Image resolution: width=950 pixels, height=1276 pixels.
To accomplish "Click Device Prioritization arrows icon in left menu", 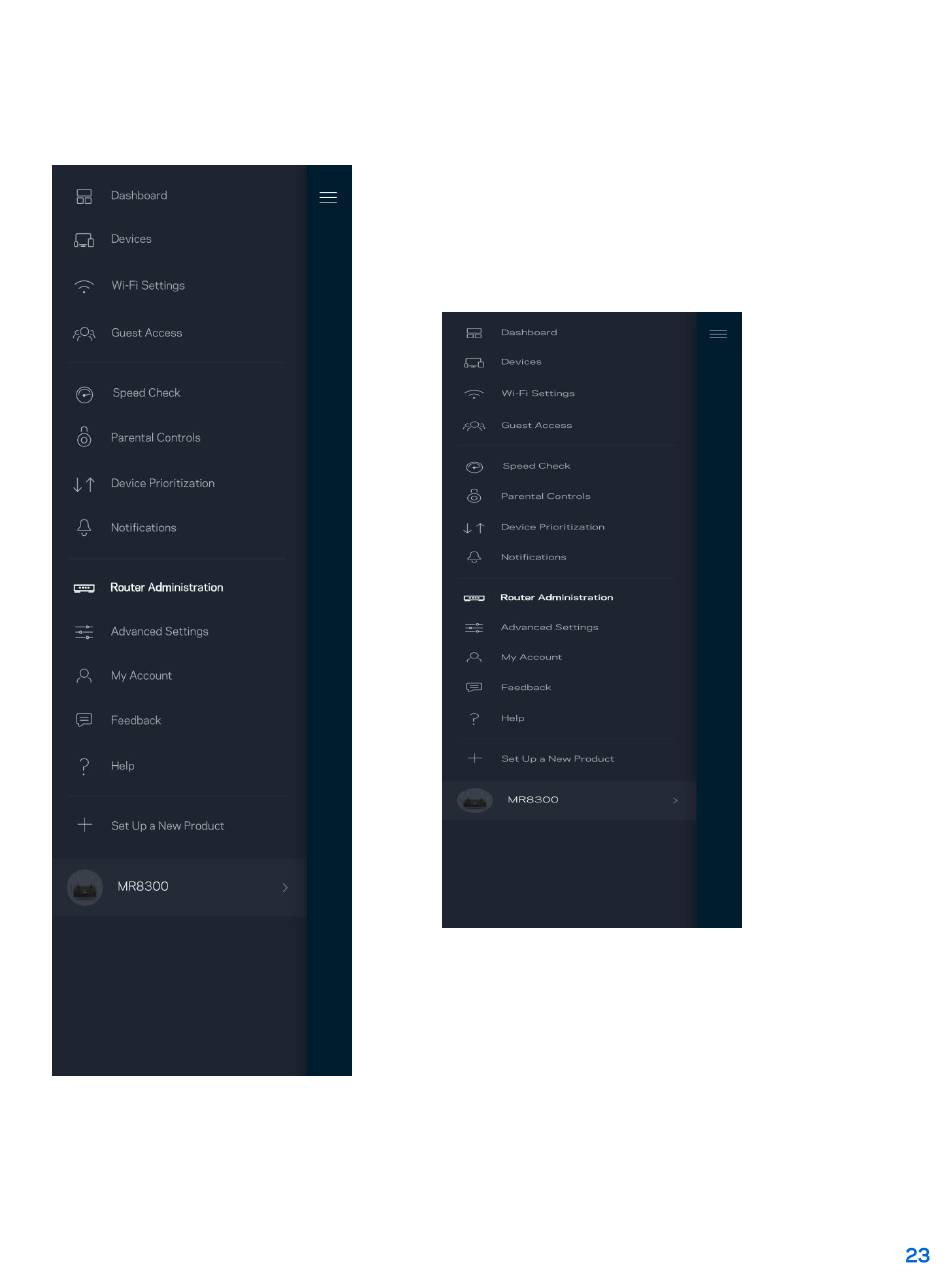I will pos(85,484).
